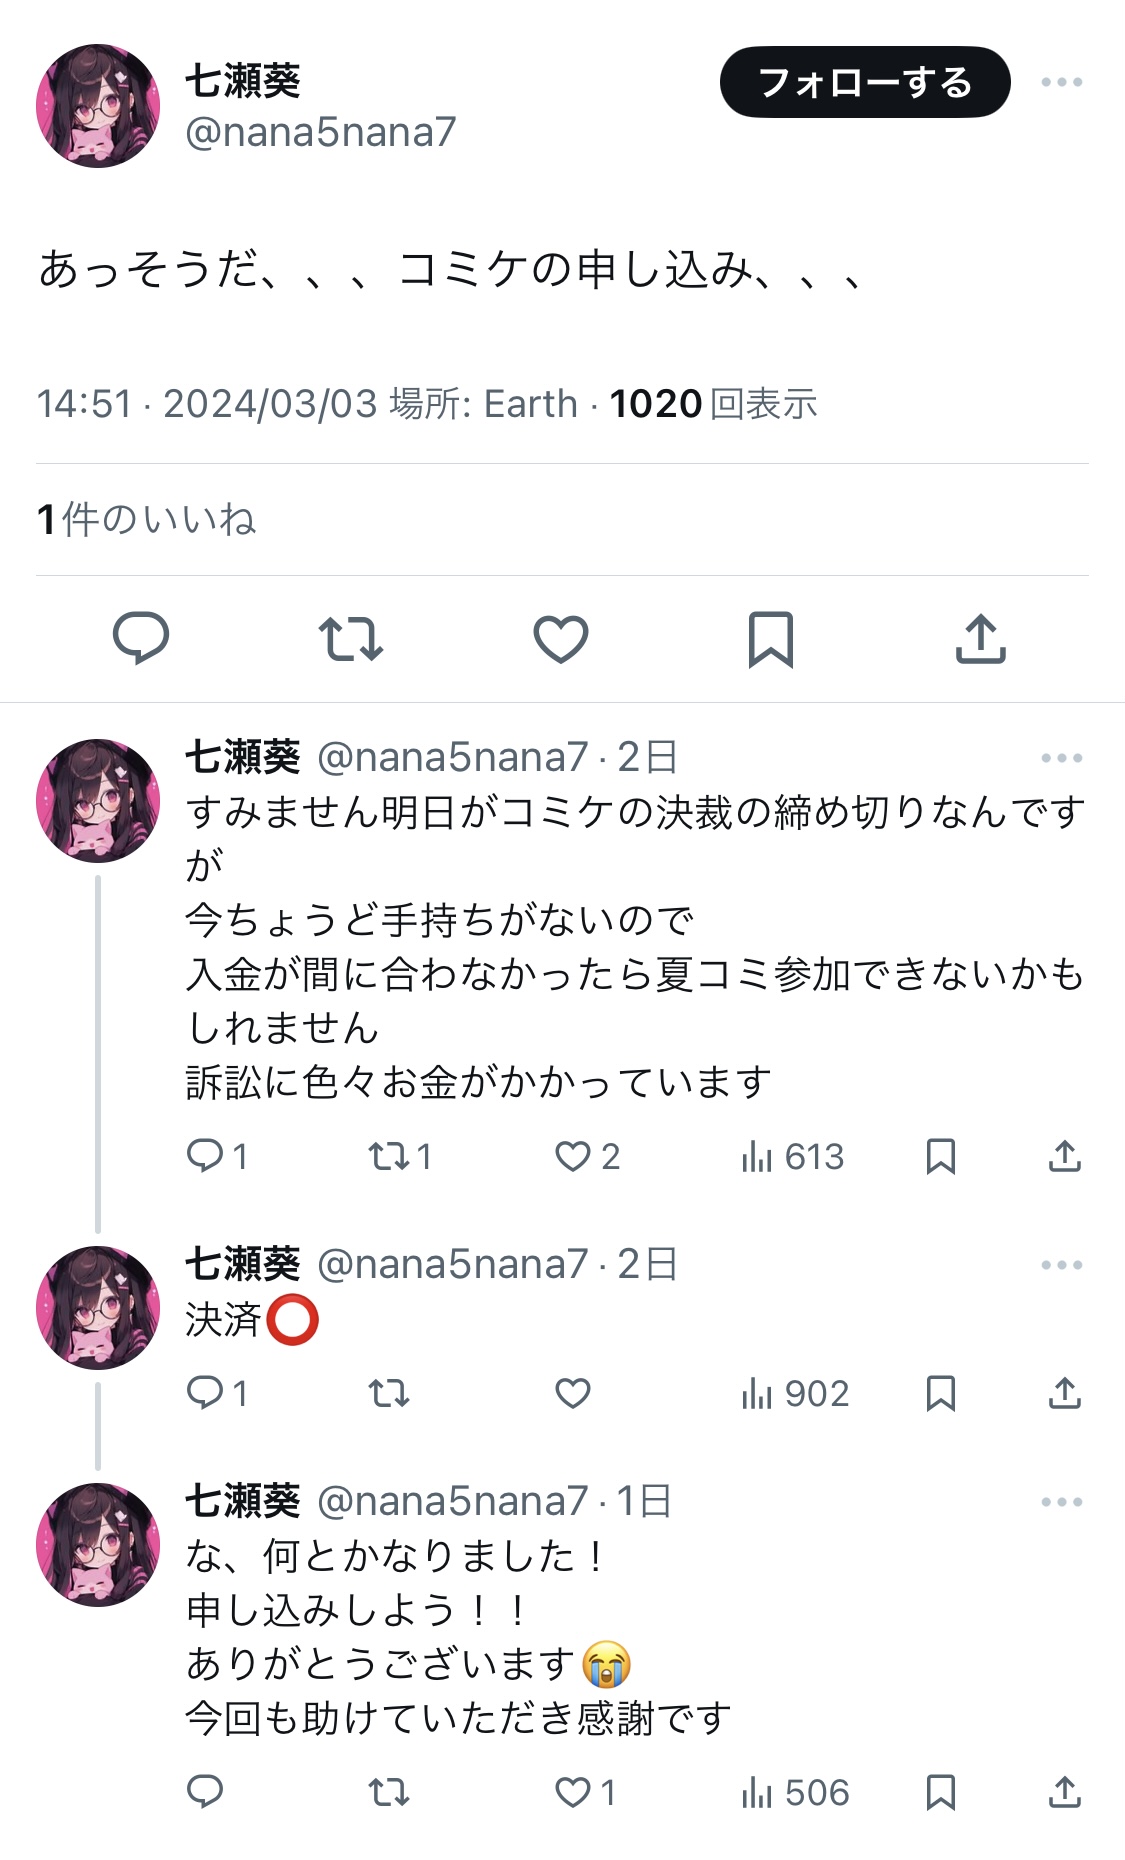Reply to the main Comiket post
Screen dimensions: 1125x1860
click(x=141, y=638)
